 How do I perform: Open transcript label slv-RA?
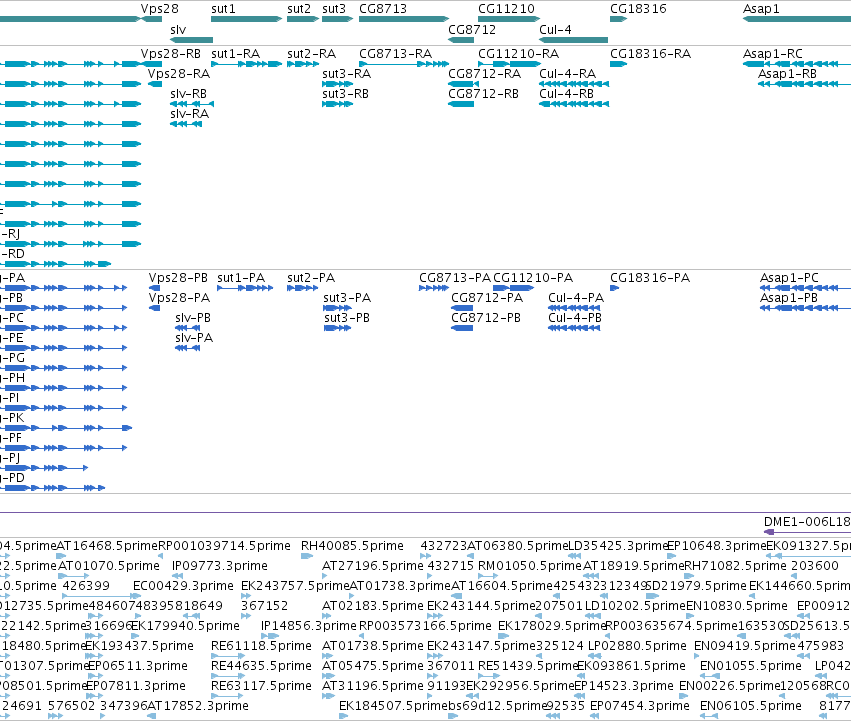coord(189,114)
